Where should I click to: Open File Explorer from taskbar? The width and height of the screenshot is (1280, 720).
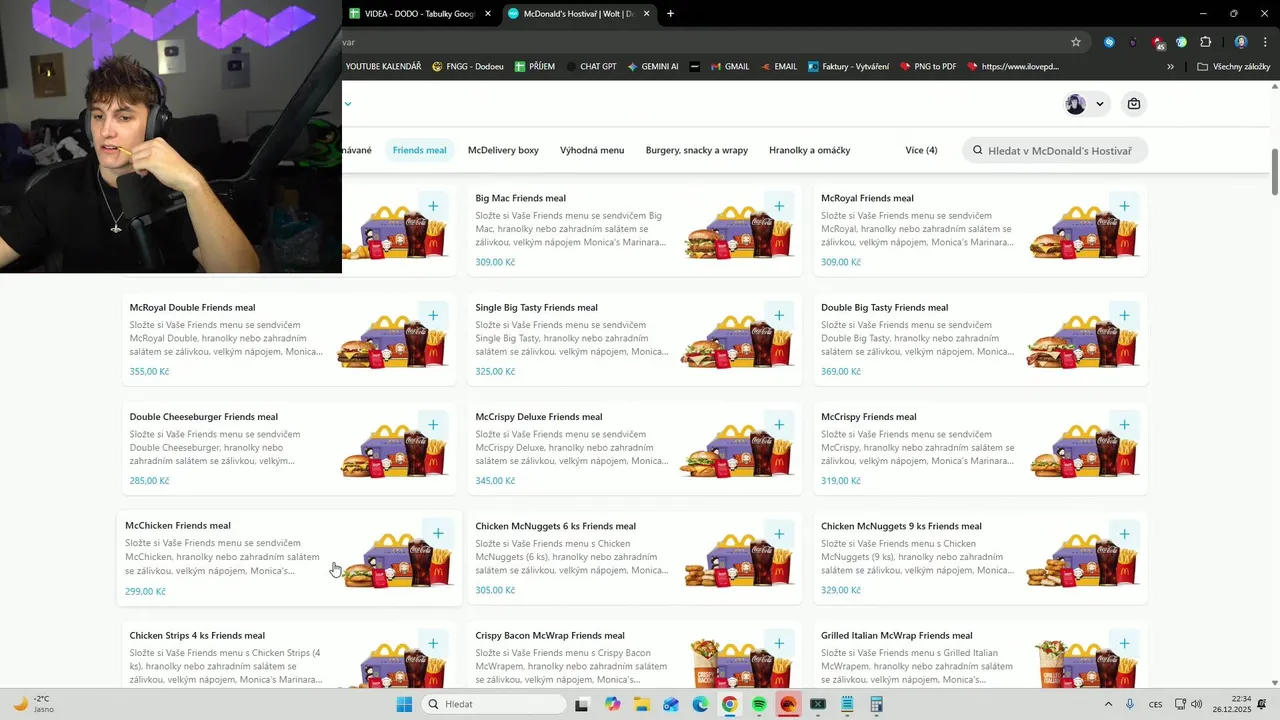coord(641,704)
